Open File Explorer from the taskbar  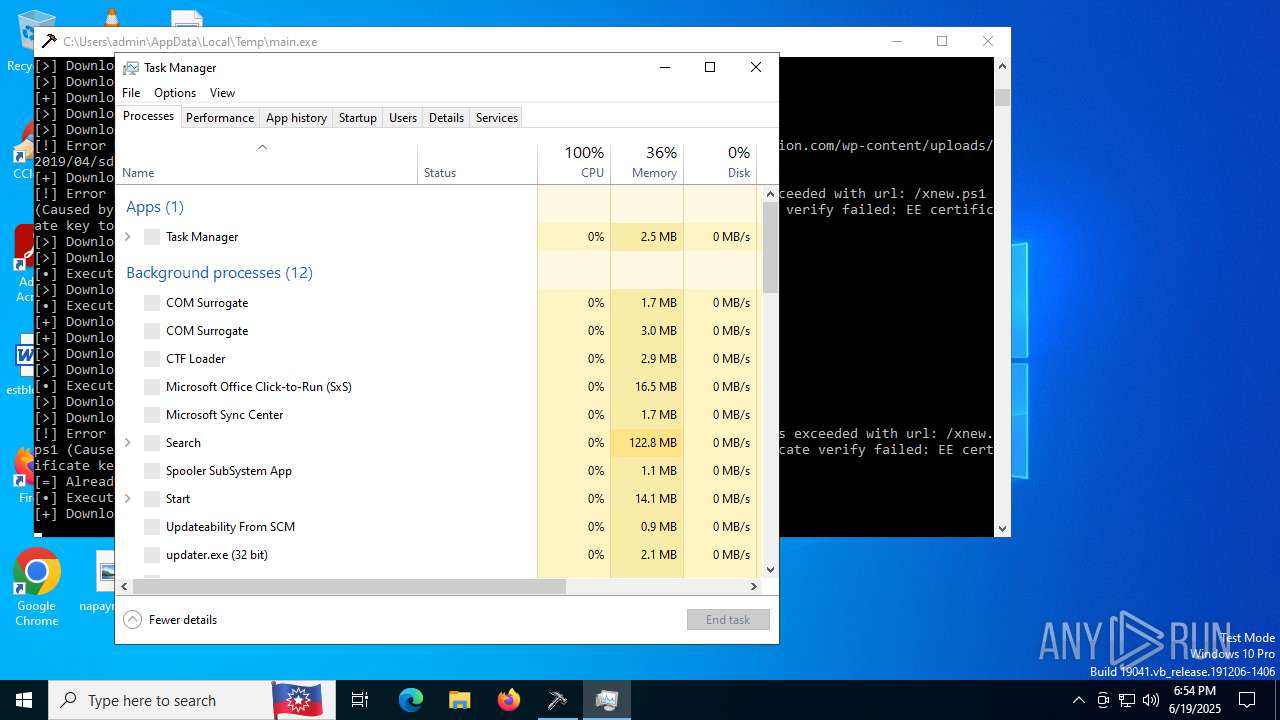[x=460, y=700]
